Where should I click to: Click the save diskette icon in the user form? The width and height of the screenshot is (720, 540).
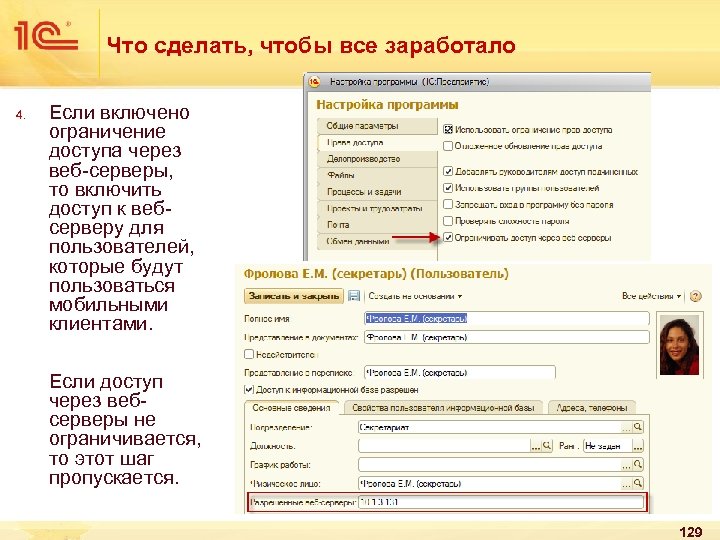[354, 296]
